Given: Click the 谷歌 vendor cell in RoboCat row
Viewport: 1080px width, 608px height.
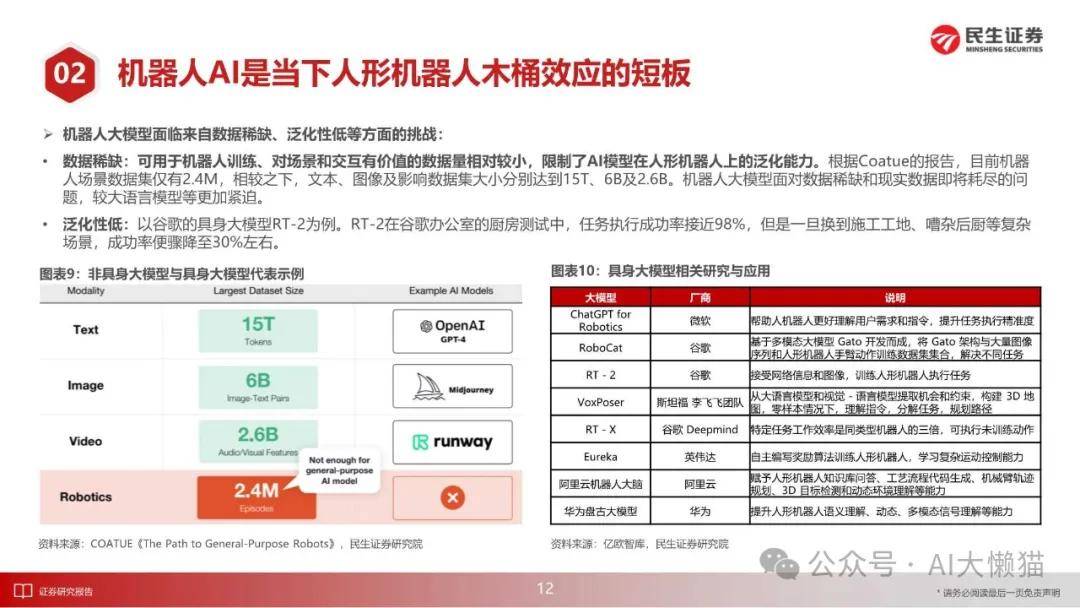Looking at the screenshot, I should (x=700, y=348).
